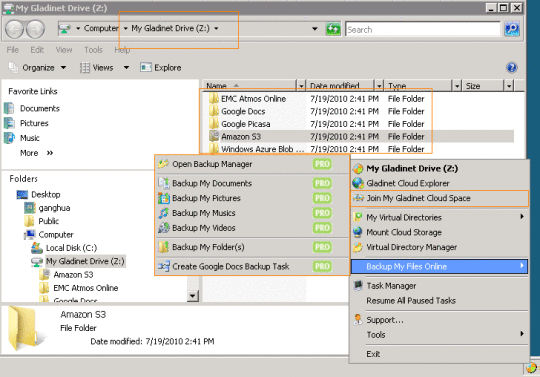This screenshot has height=377, width=540.
Task: Click the Mount Cloud Storage globe icon
Action: (358, 232)
